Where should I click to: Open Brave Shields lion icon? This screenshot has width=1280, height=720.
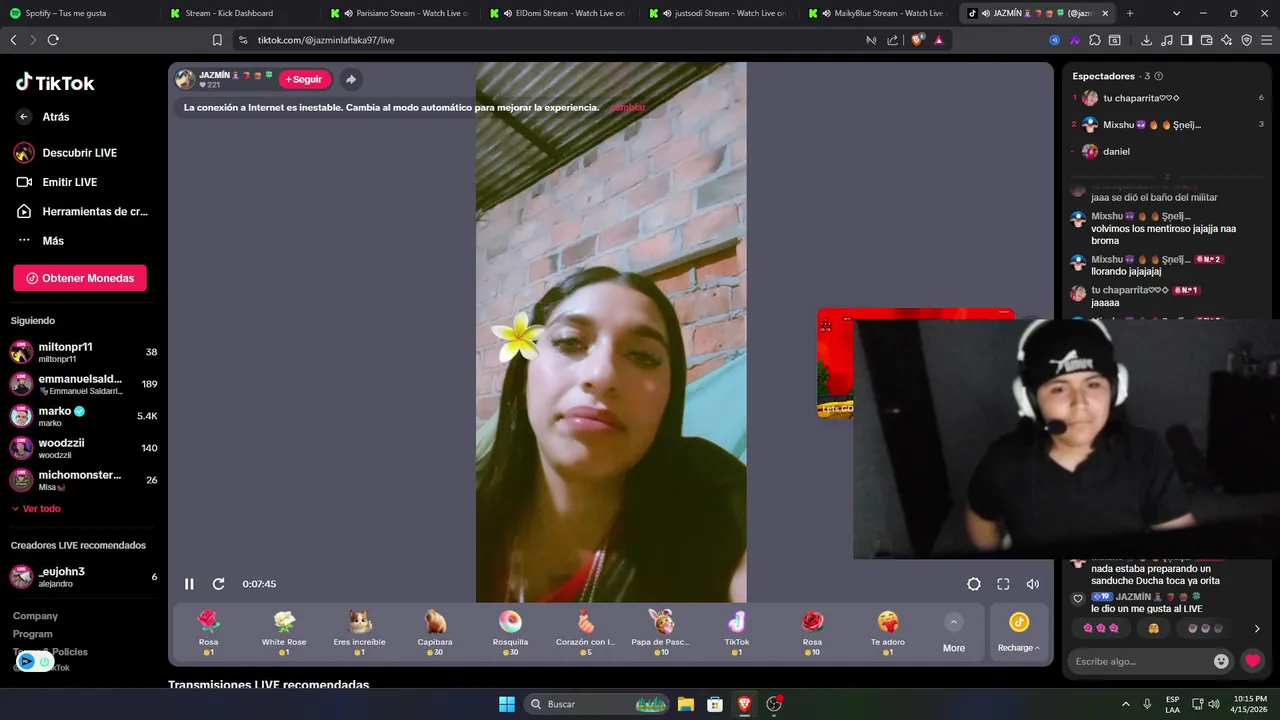[x=918, y=40]
